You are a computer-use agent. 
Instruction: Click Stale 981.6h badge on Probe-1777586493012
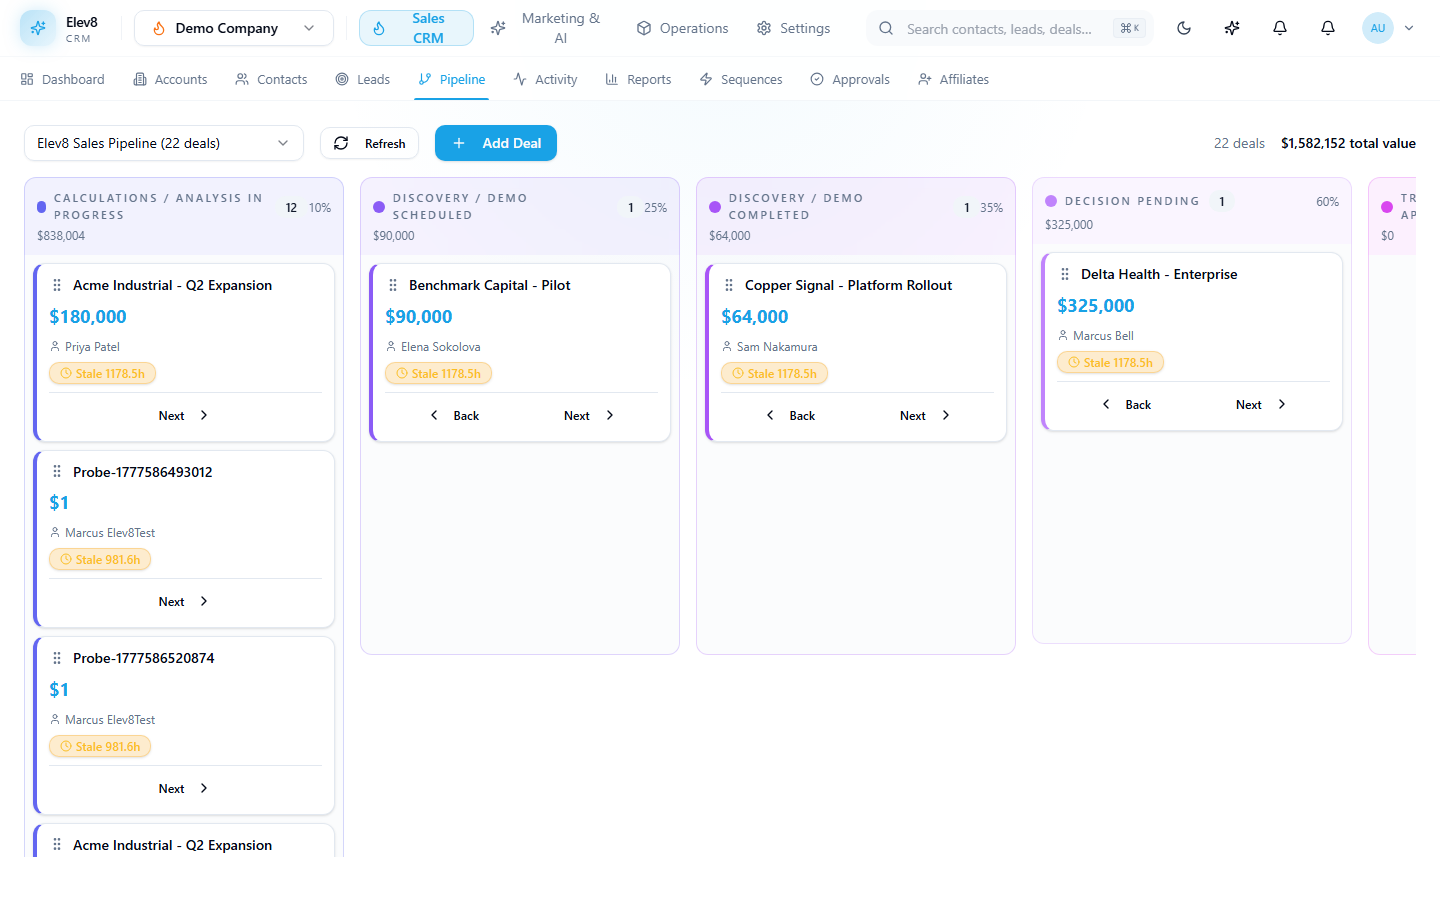pyautogui.click(x=100, y=560)
